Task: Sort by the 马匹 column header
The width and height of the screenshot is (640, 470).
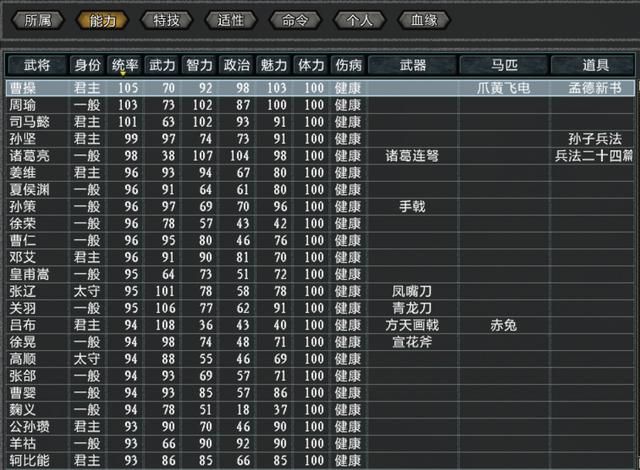Action: point(504,65)
